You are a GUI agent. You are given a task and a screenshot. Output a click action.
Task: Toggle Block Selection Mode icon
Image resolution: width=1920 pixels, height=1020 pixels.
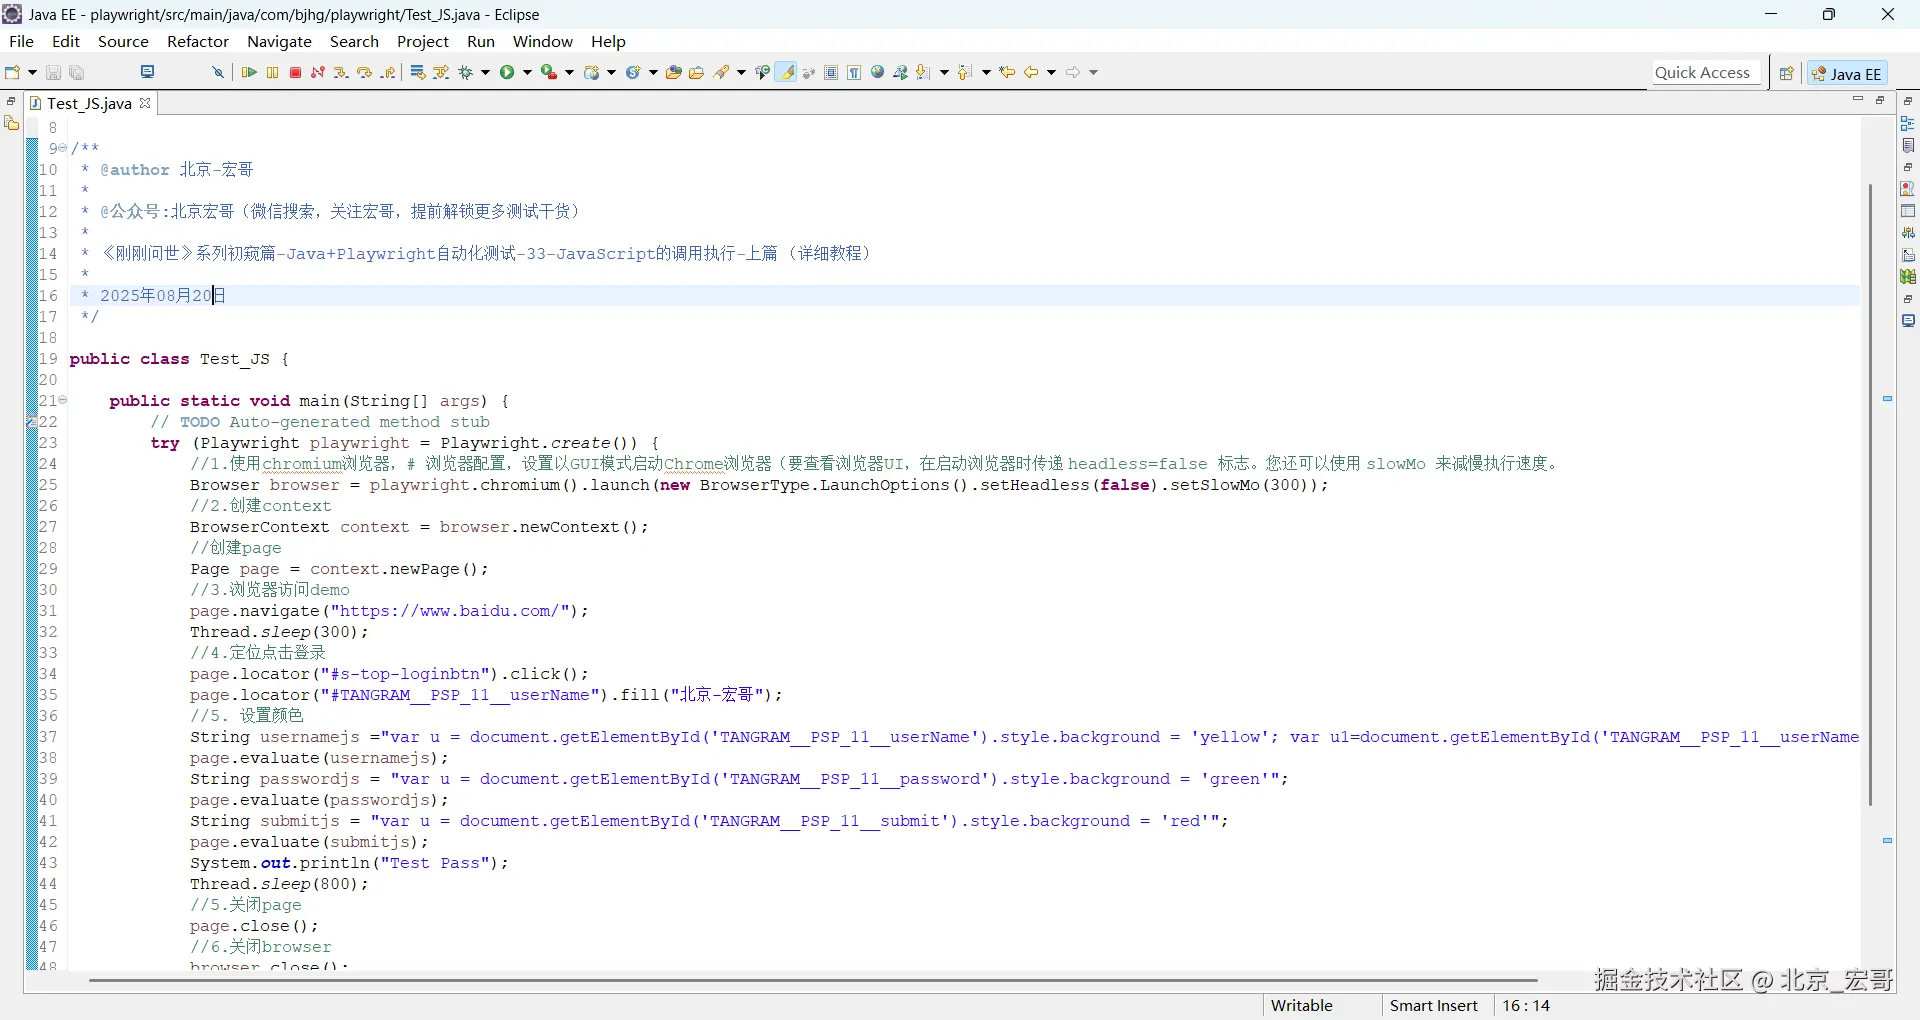(831, 72)
